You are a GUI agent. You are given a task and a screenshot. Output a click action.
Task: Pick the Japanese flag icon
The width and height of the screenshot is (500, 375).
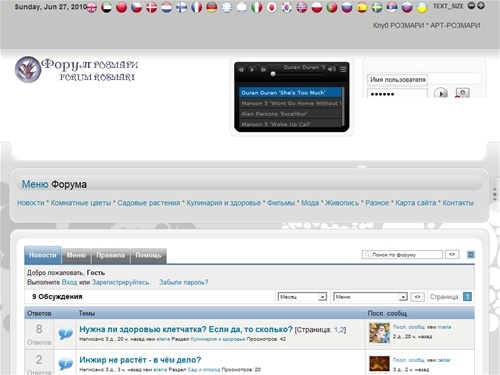pyautogui.click(x=272, y=7)
